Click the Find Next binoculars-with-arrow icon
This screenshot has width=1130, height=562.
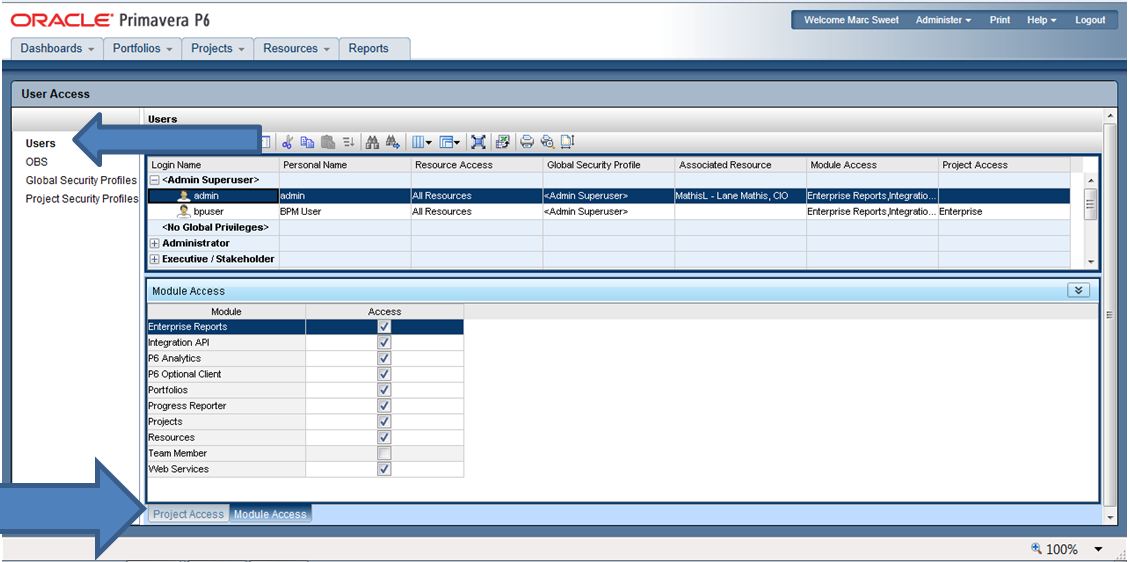click(393, 142)
